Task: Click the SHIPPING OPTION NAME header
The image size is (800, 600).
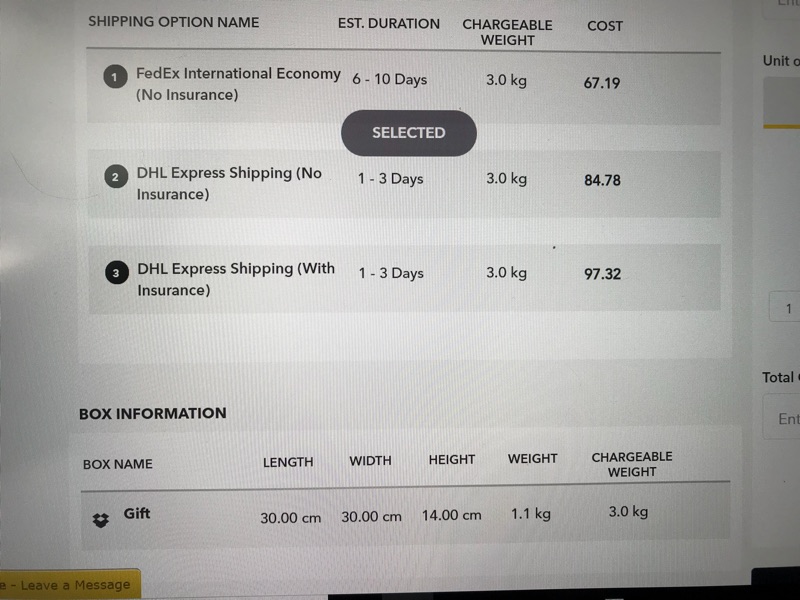Action: point(173,22)
